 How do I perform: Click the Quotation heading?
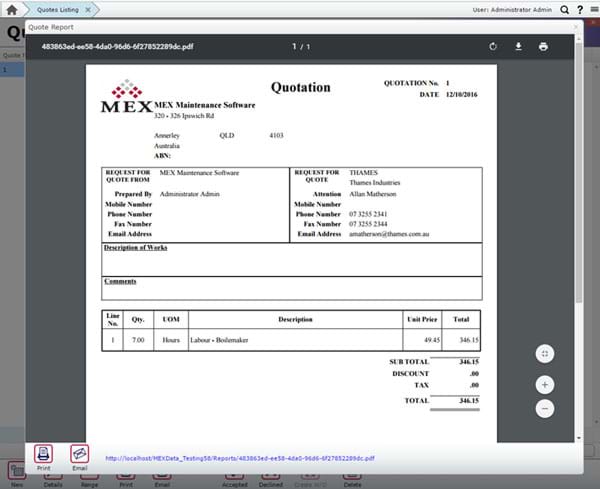pyautogui.click(x=300, y=87)
